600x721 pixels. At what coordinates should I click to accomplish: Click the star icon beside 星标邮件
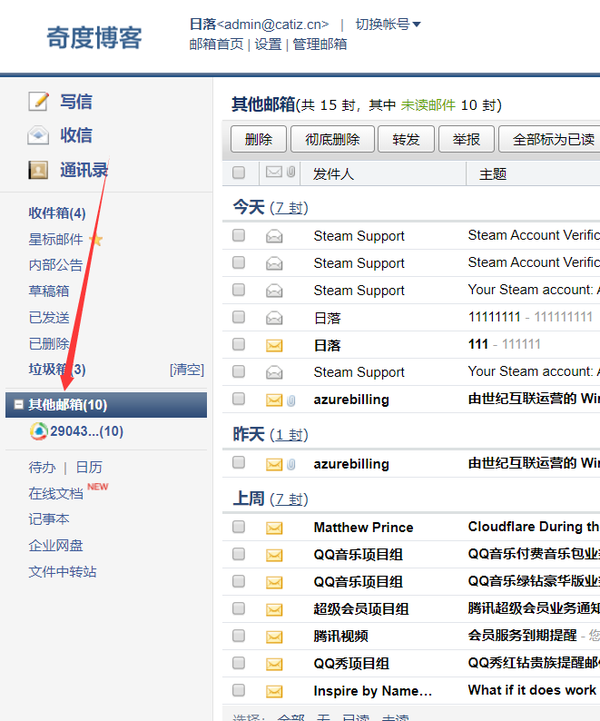[96, 240]
